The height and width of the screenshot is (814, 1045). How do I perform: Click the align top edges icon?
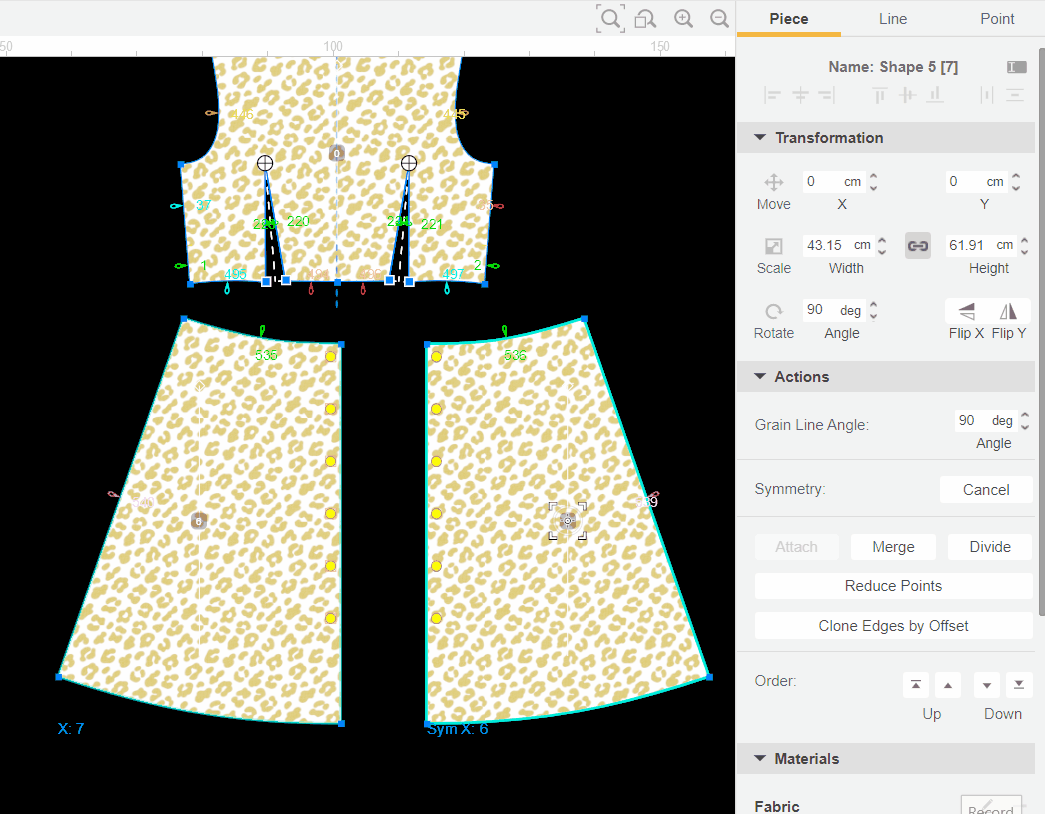point(880,95)
